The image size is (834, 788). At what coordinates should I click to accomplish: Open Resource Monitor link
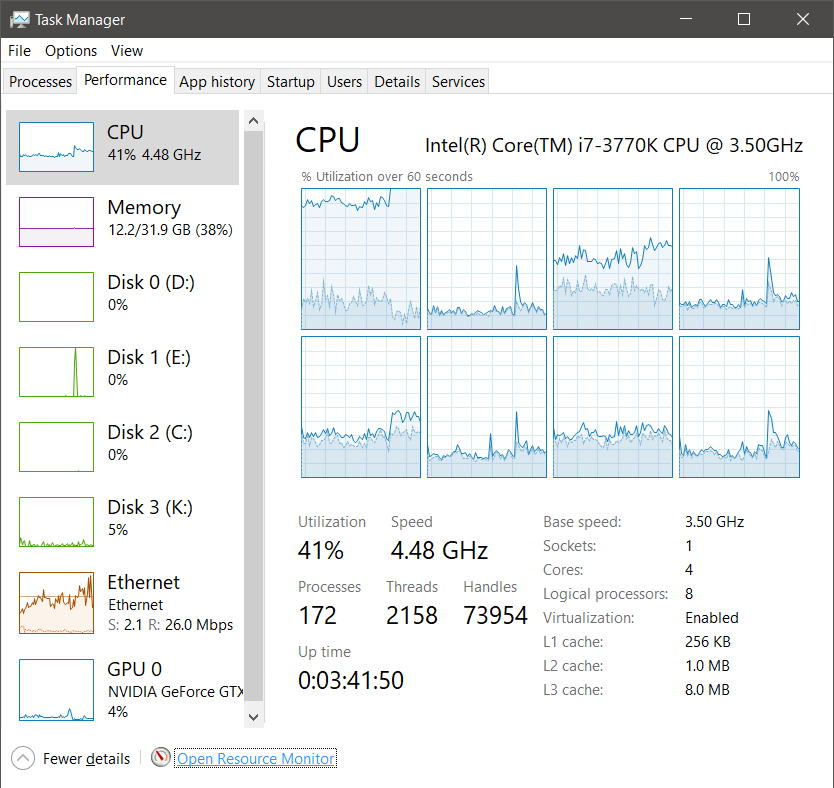256,758
